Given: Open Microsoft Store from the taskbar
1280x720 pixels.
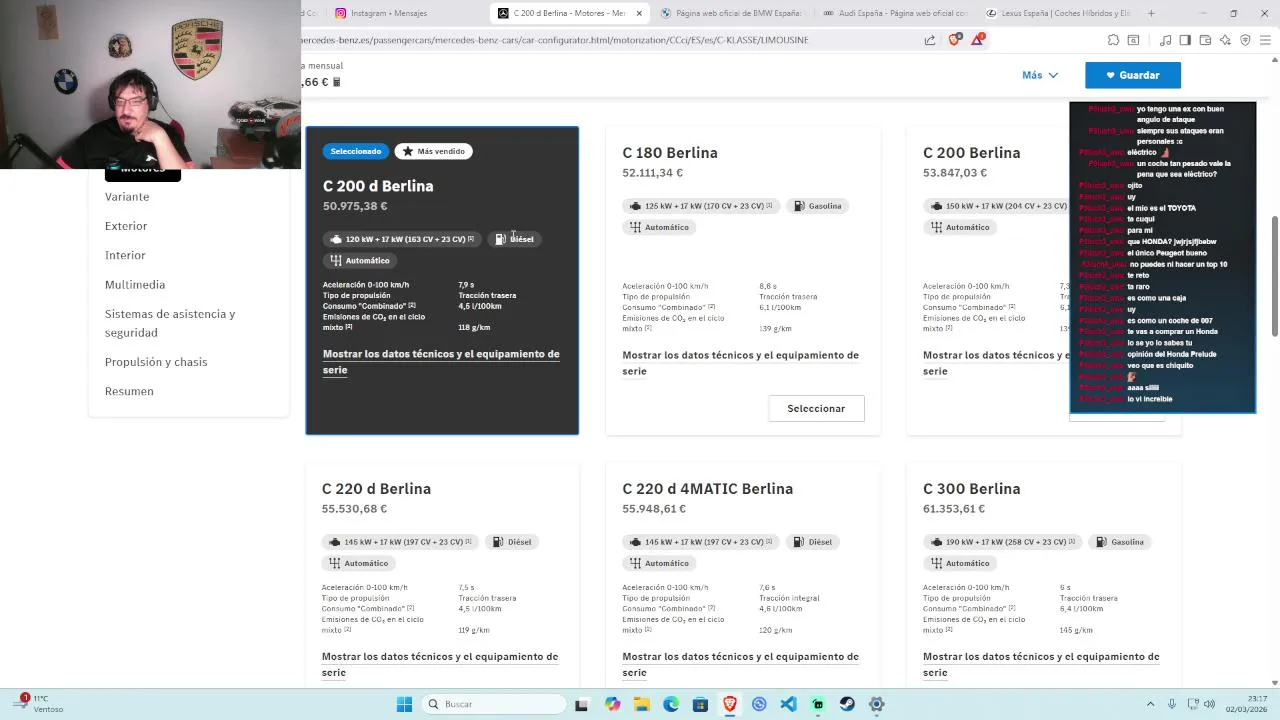Looking at the screenshot, I should point(700,704).
